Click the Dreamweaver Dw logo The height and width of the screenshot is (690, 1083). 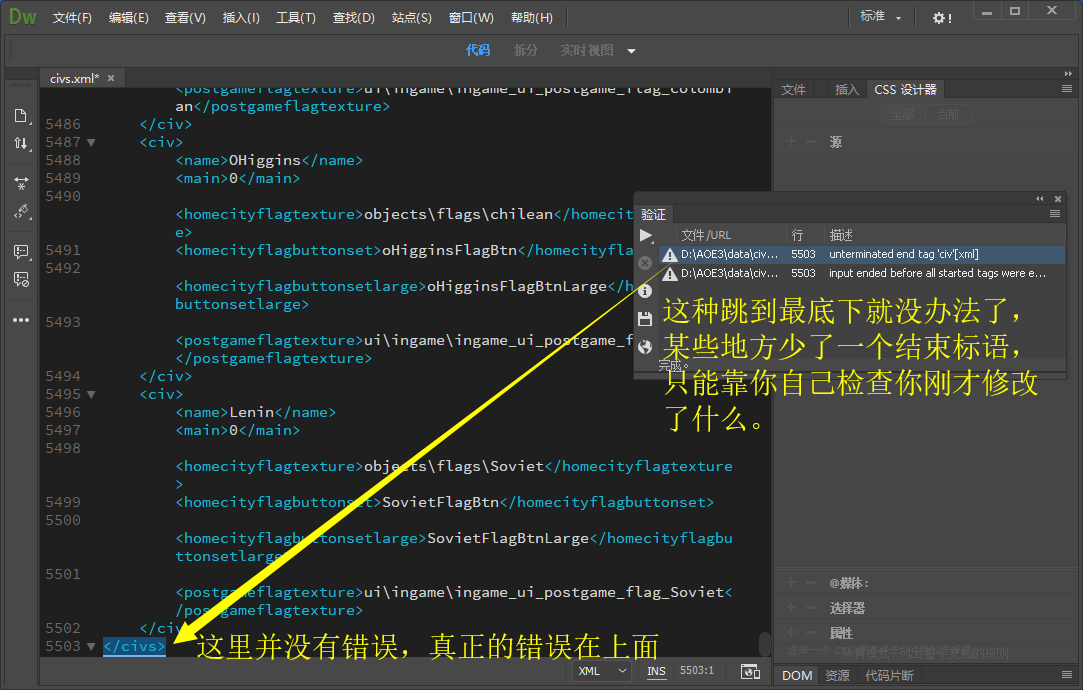coord(22,17)
